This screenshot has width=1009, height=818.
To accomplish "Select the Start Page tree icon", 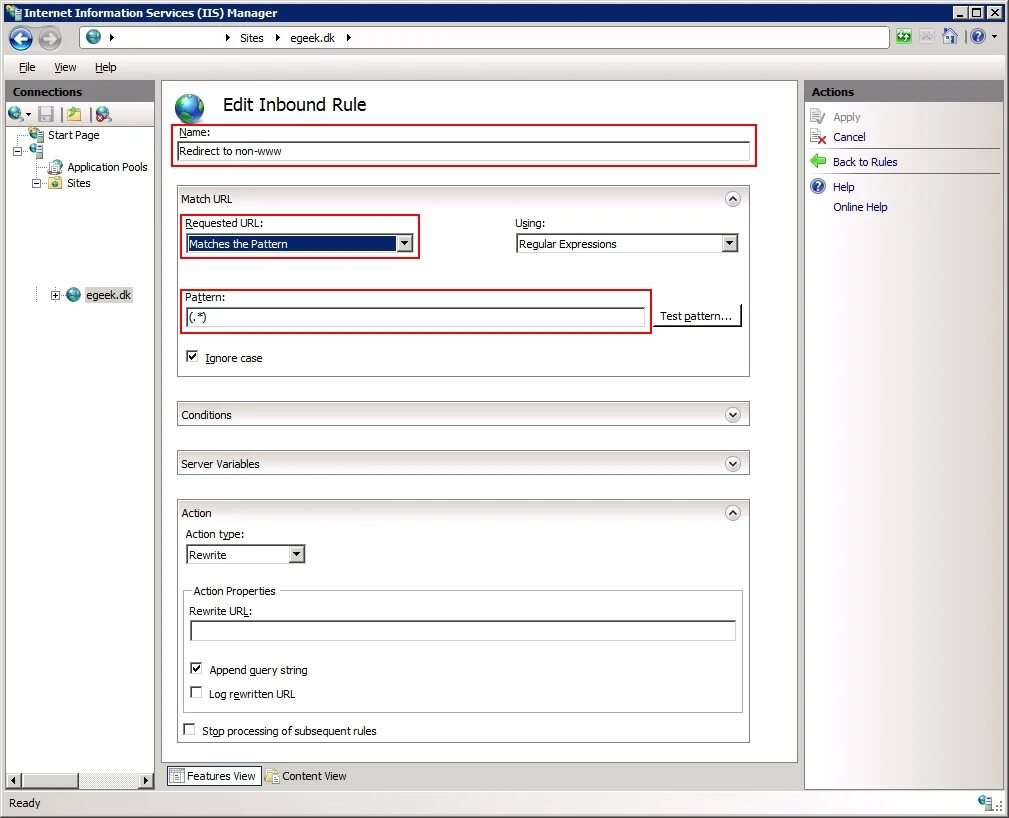I will pos(37,135).
